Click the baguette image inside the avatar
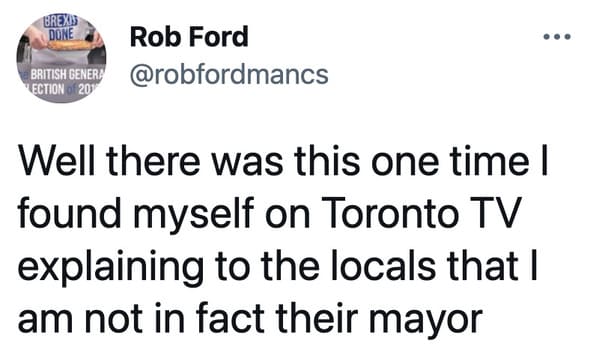 click(69, 45)
